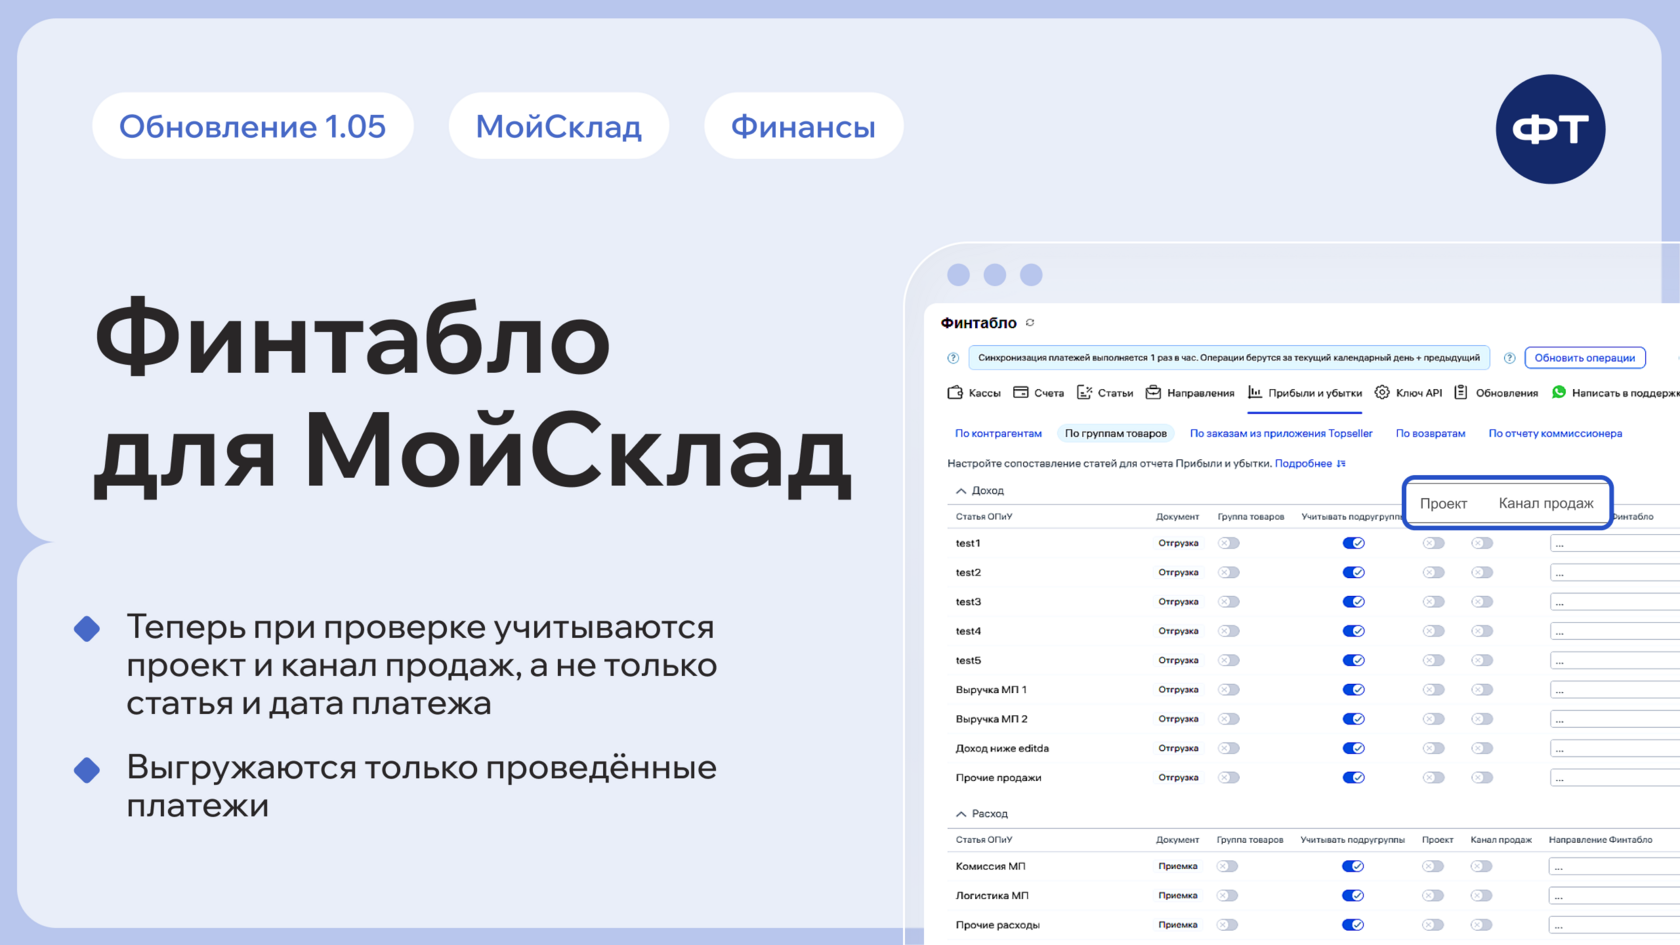Enable Проект toggle for Комиссия МП
This screenshot has height=945, width=1680.
pos(1434,866)
